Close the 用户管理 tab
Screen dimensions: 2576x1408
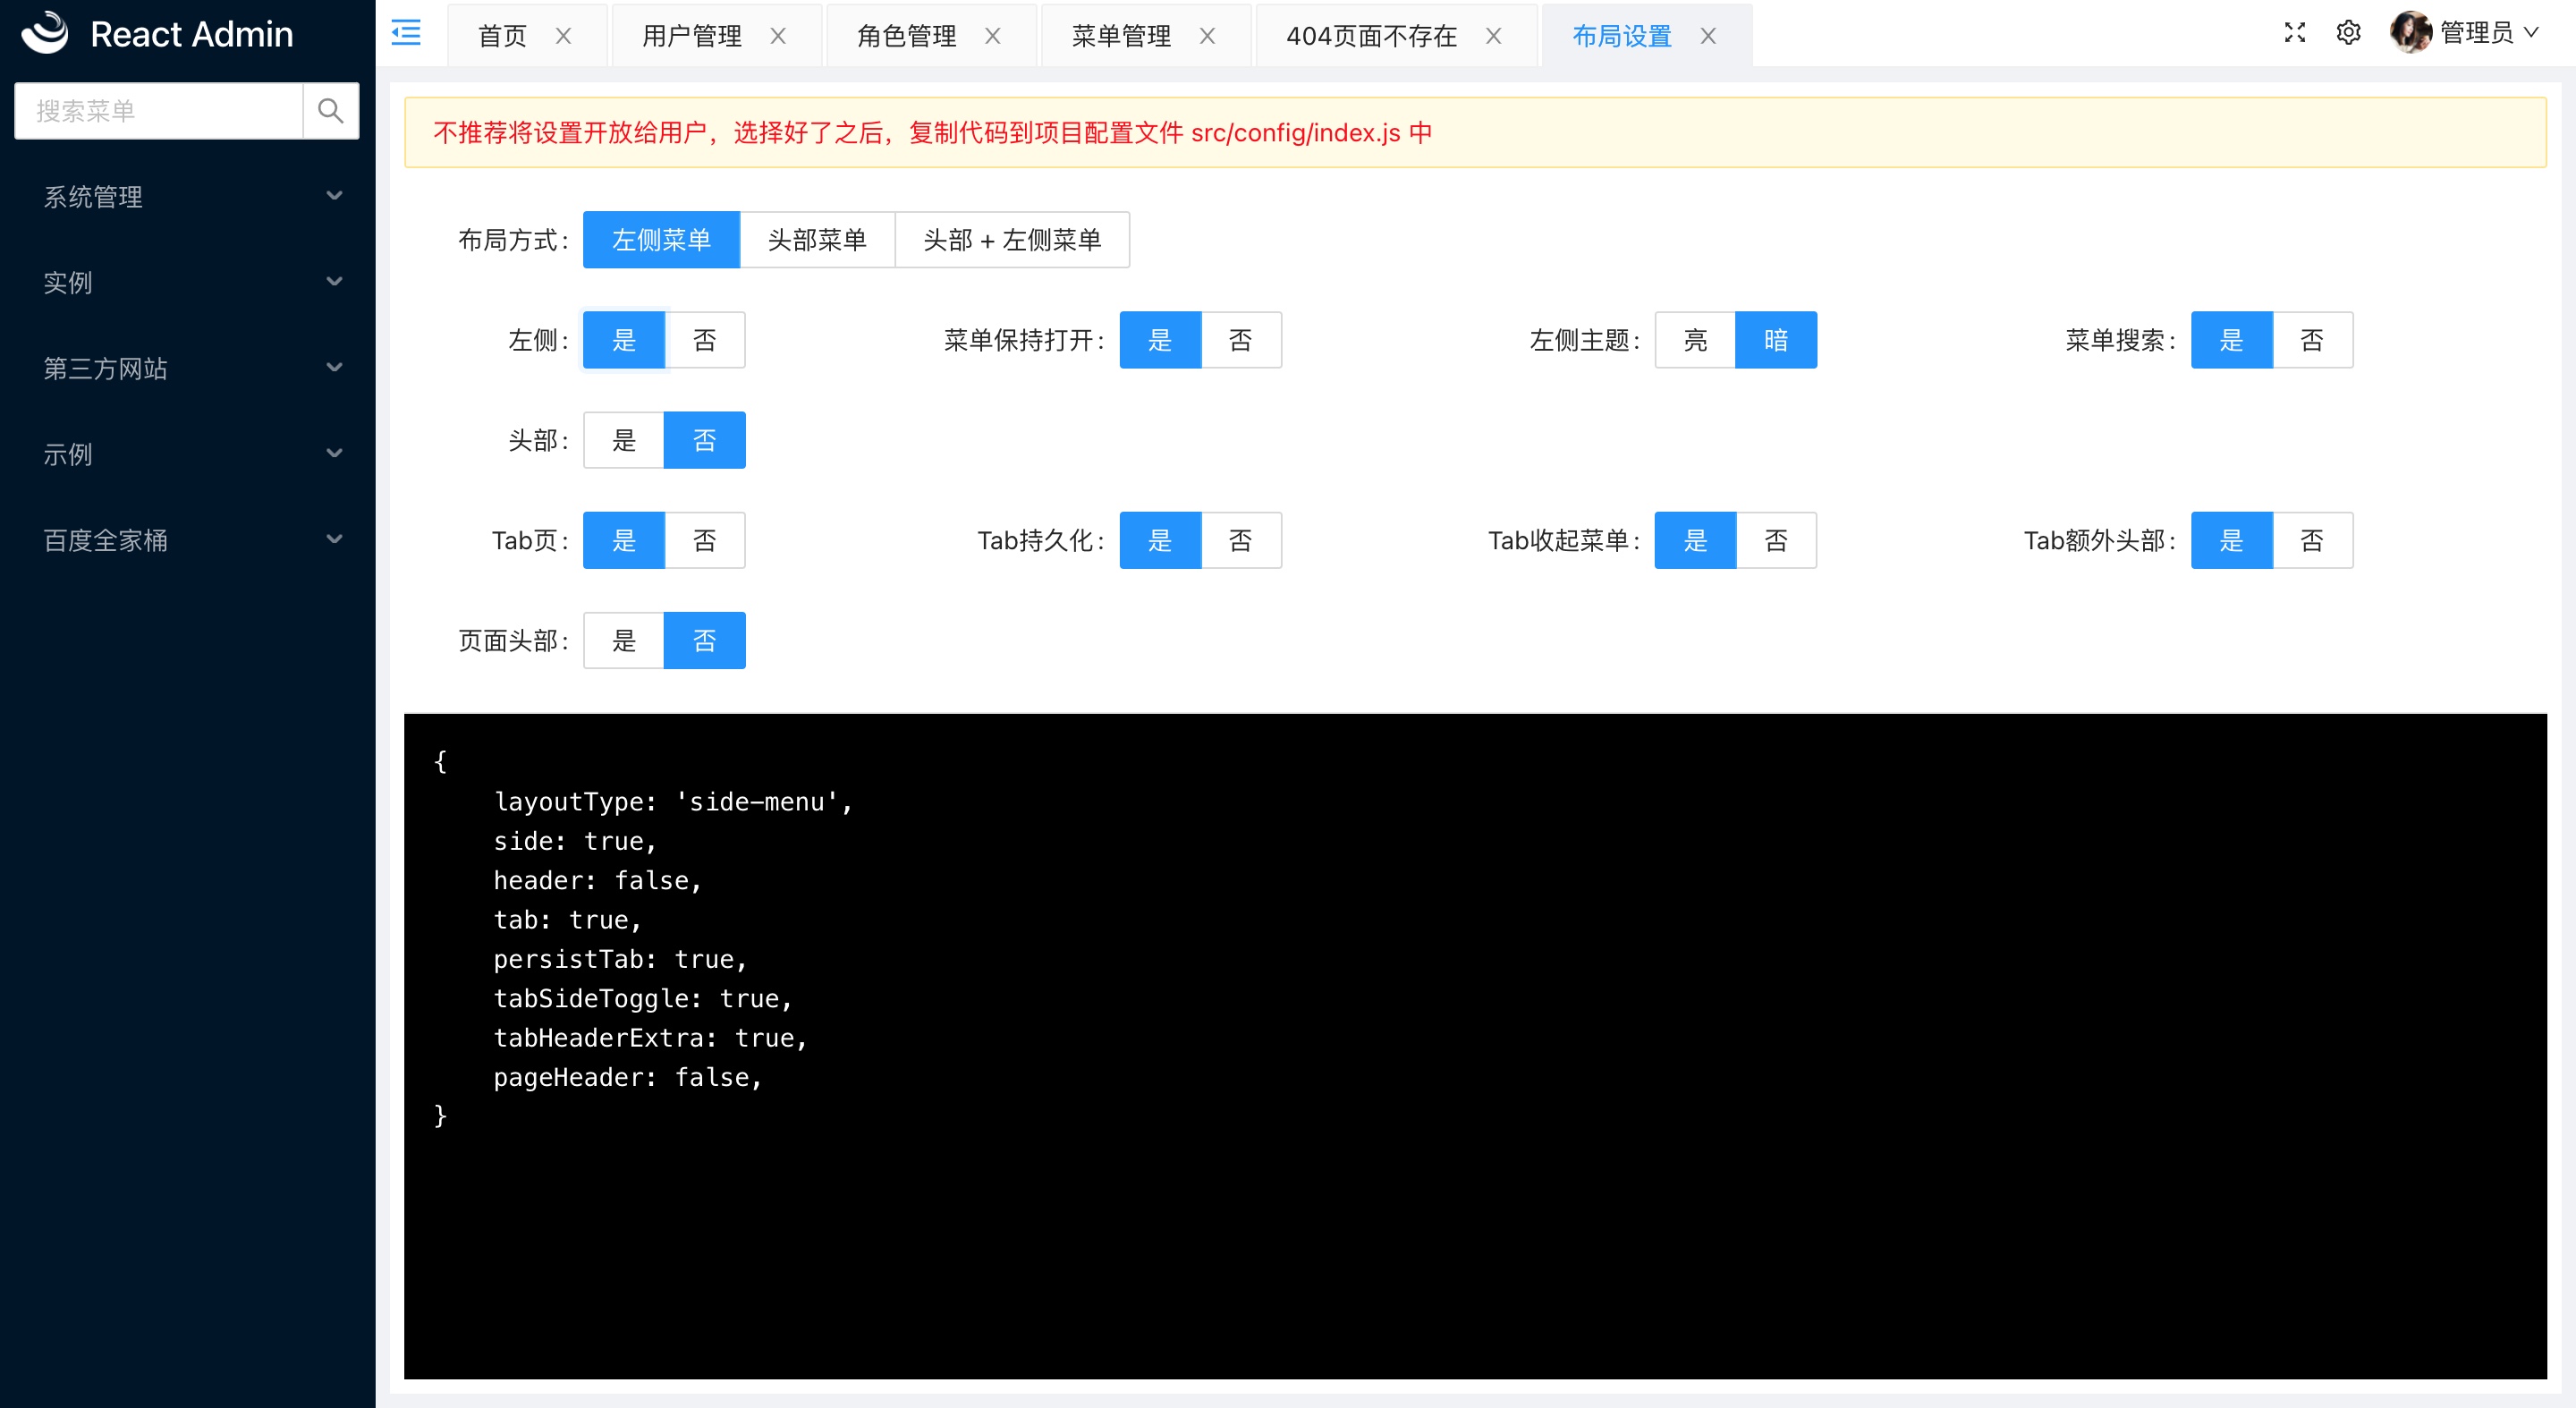[778, 36]
